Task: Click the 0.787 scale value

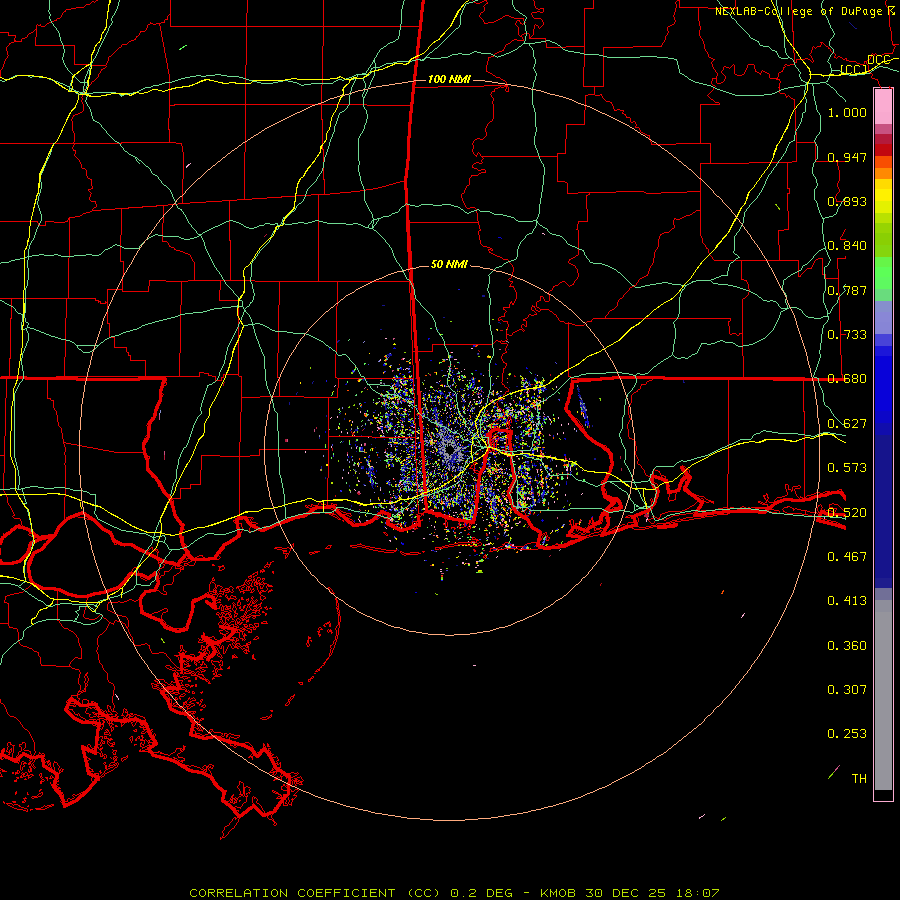Action: point(847,290)
